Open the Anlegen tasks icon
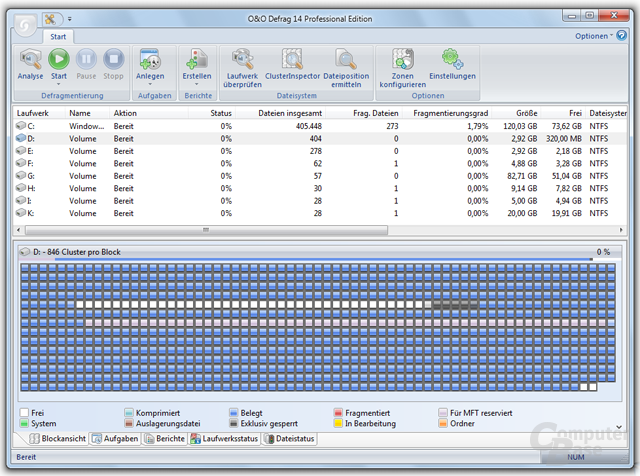The height and width of the screenshot is (476, 640). point(150,59)
